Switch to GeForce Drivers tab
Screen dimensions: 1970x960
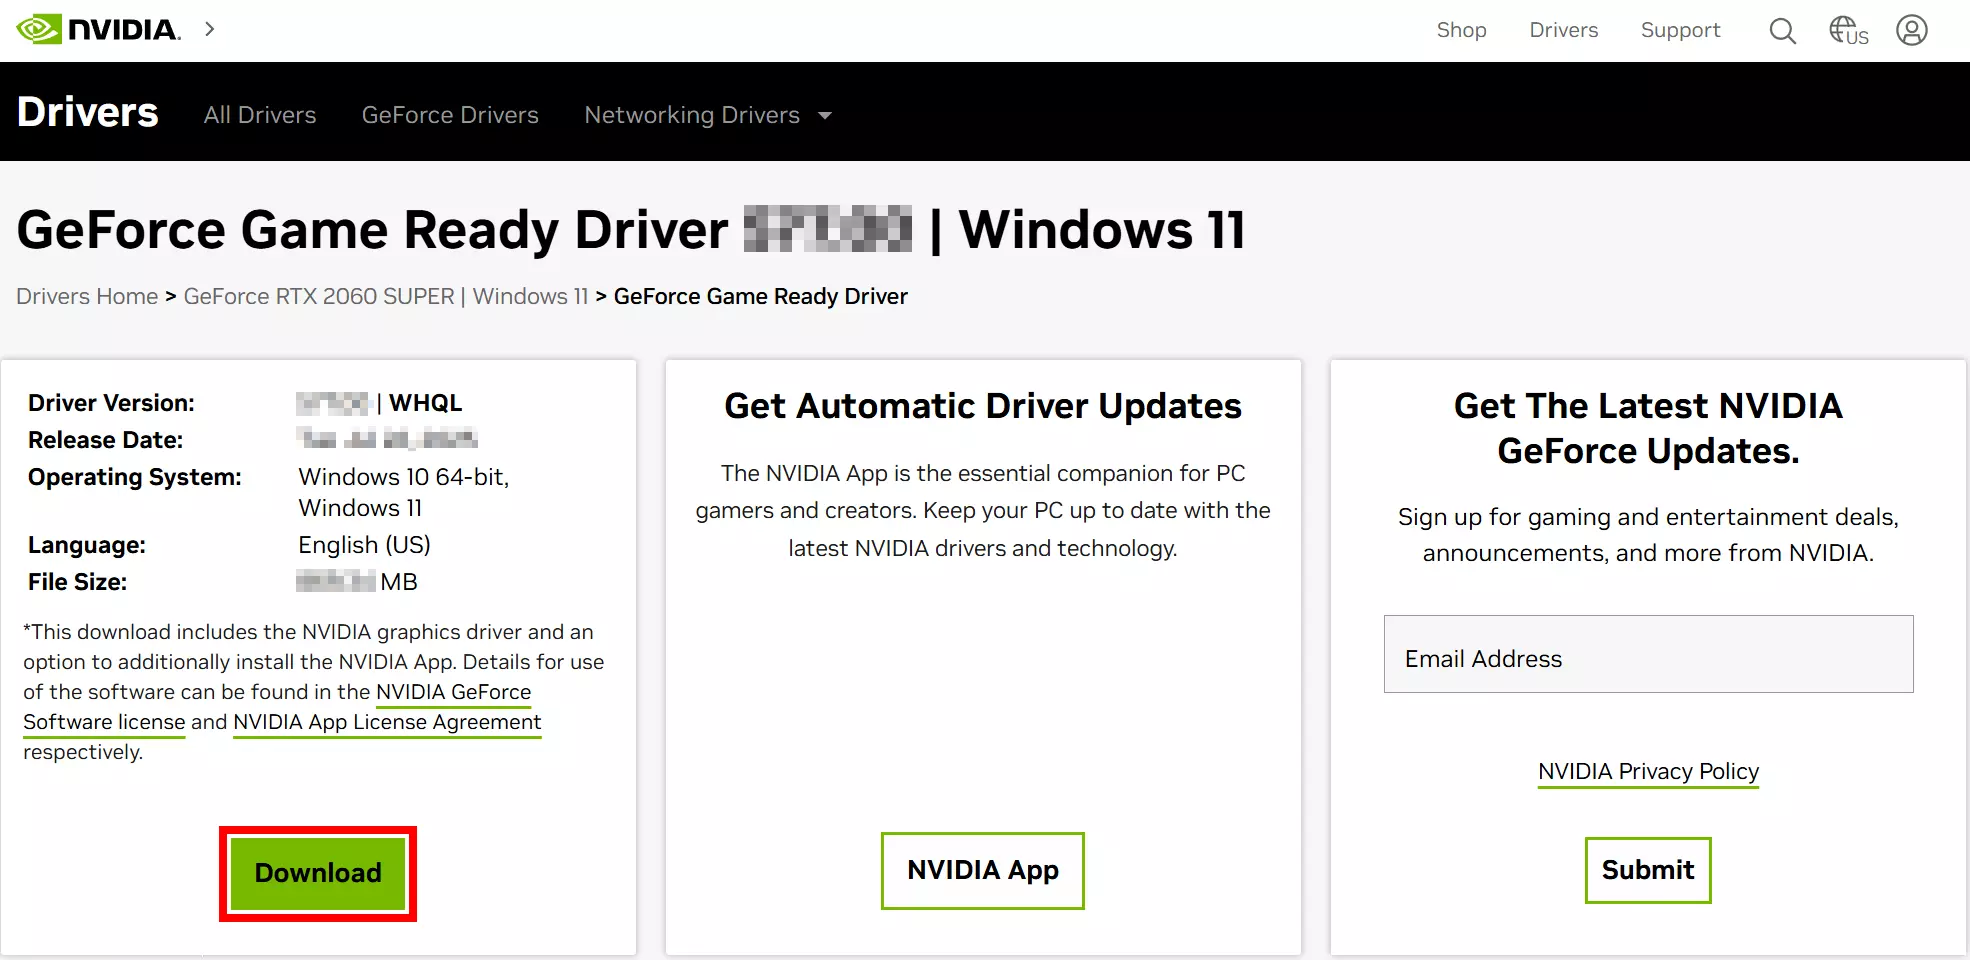450,115
